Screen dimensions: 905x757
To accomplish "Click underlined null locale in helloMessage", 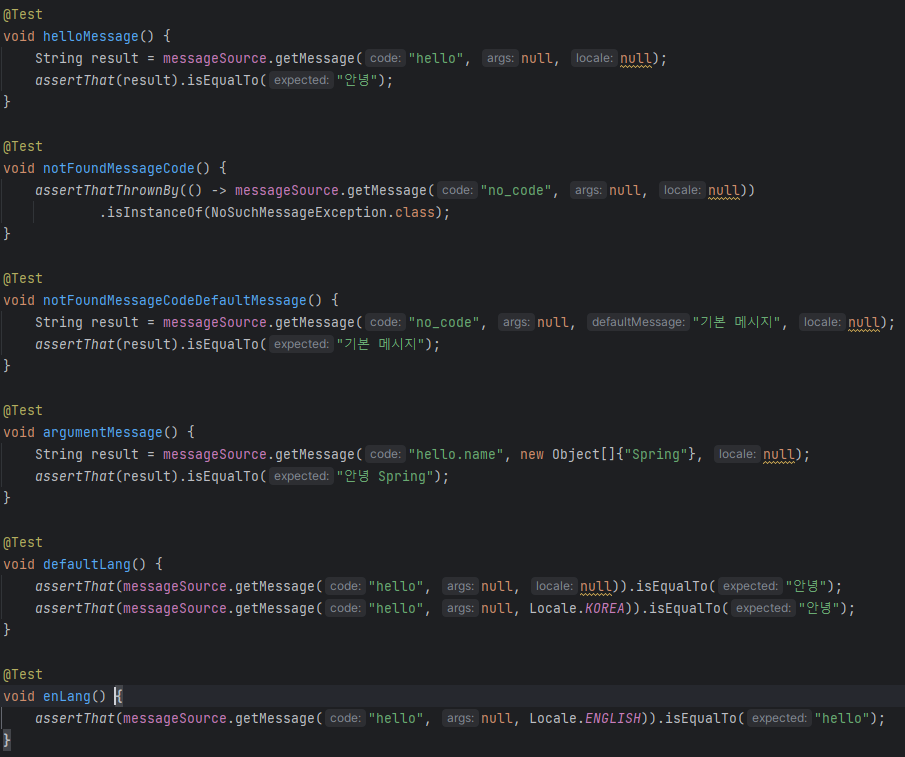I will pyautogui.click(x=636, y=58).
